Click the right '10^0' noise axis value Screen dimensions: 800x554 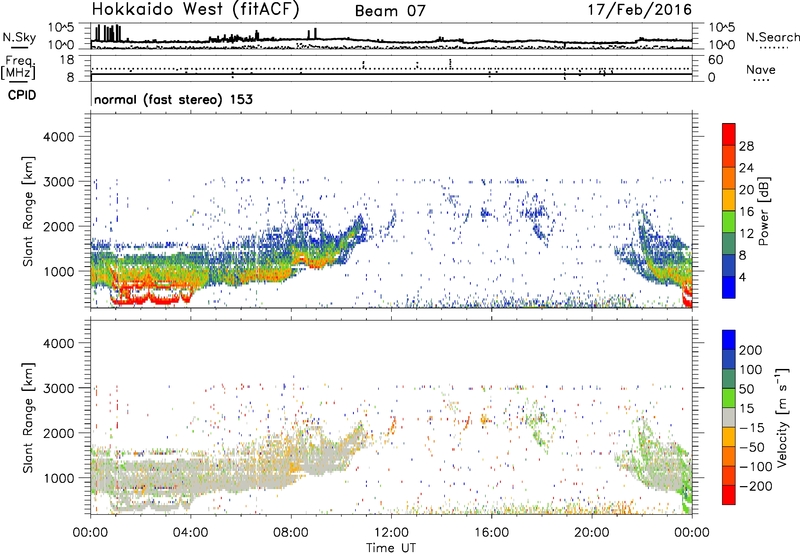coord(722,45)
